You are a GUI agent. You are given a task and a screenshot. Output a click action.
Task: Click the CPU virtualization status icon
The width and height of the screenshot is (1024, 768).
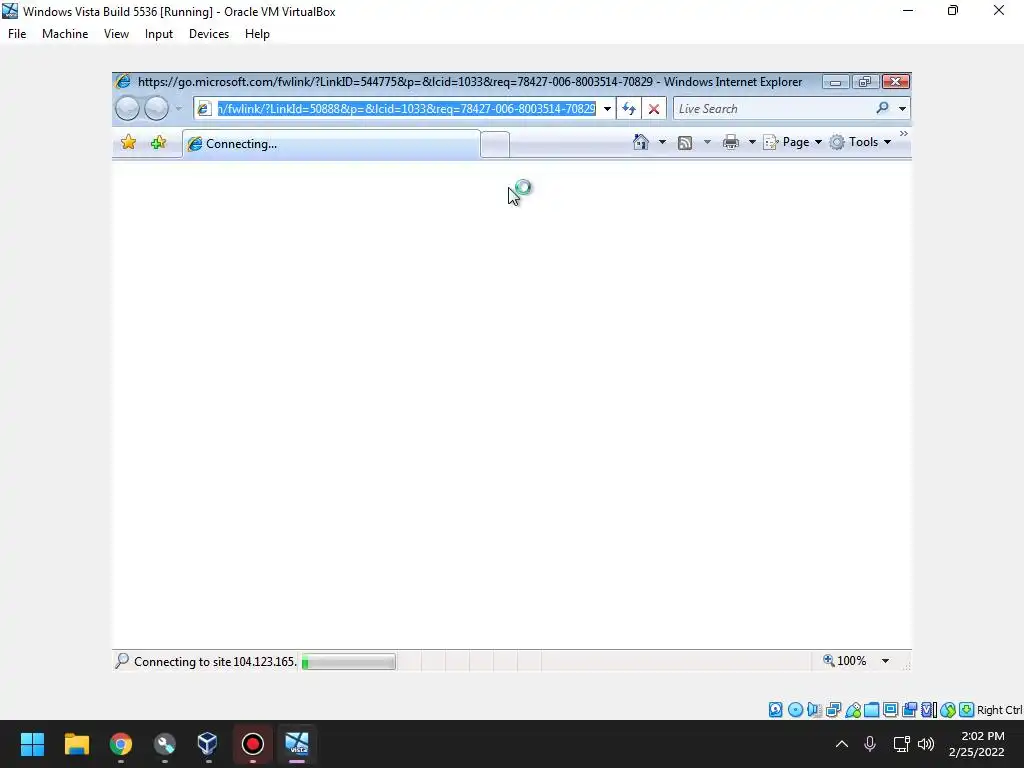[929, 710]
